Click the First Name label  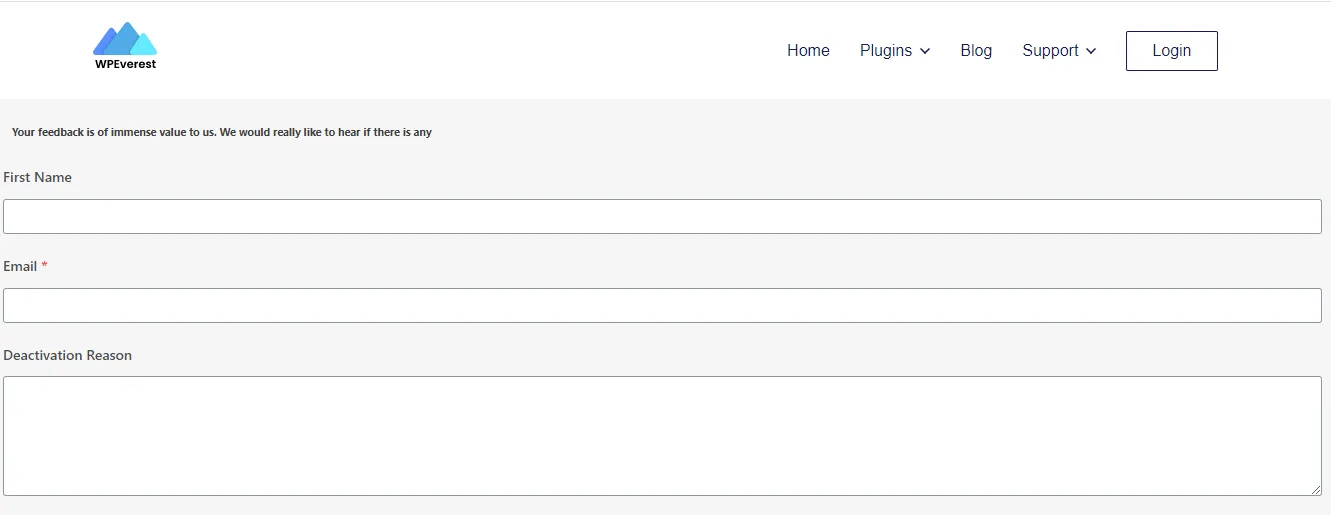37,177
